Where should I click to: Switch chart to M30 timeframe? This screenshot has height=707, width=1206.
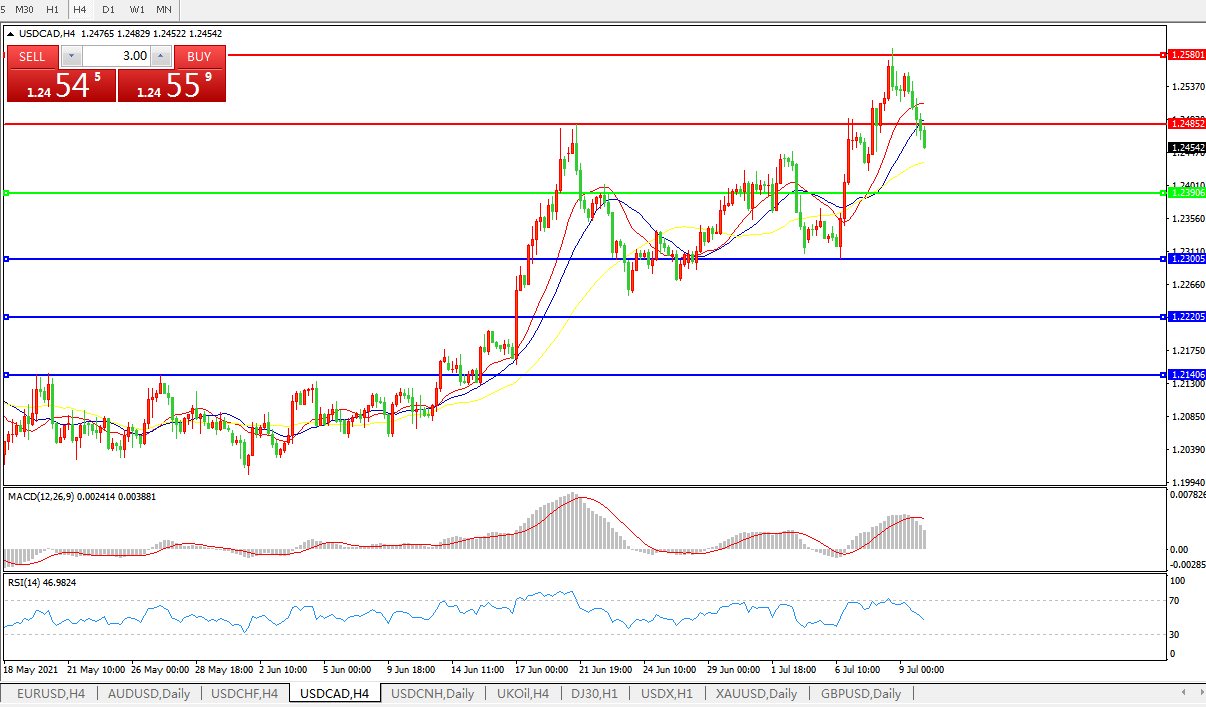click(x=25, y=9)
